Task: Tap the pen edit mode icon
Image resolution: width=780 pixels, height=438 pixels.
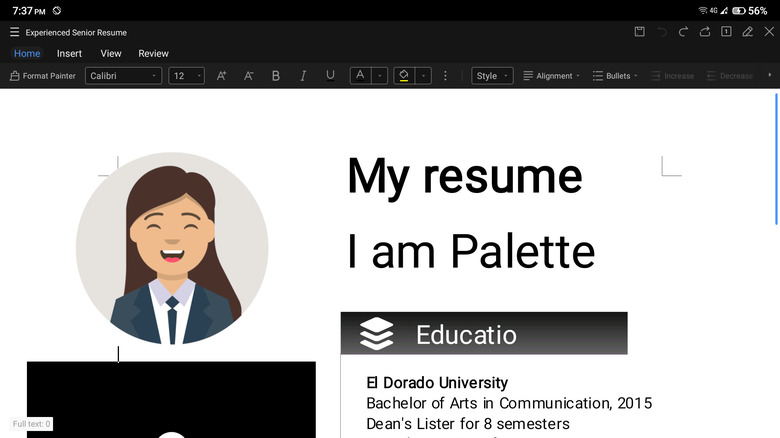Action: pyautogui.click(x=747, y=32)
